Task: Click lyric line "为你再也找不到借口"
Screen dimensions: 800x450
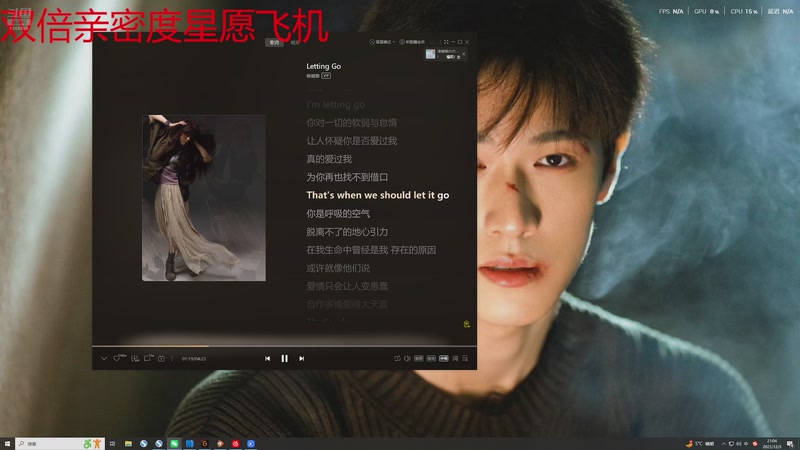Action: [347, 177]
